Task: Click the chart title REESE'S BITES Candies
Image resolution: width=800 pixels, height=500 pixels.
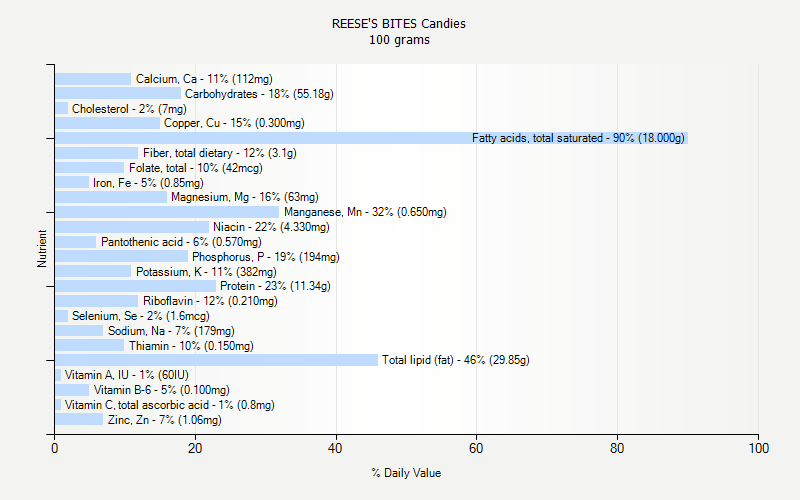Action: (398, 23)
